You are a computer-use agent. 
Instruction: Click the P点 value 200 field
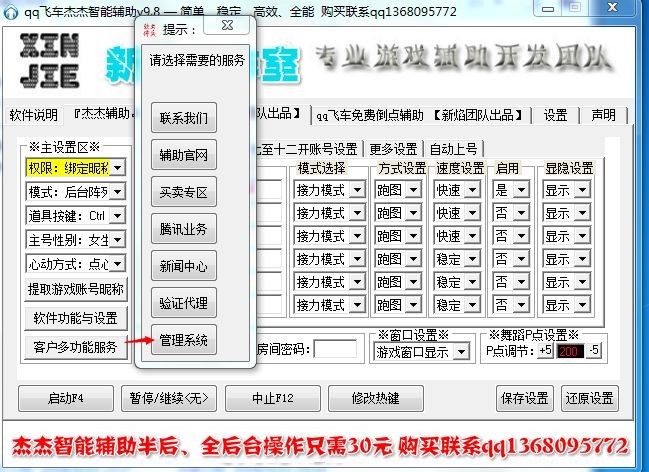(570, 351)
